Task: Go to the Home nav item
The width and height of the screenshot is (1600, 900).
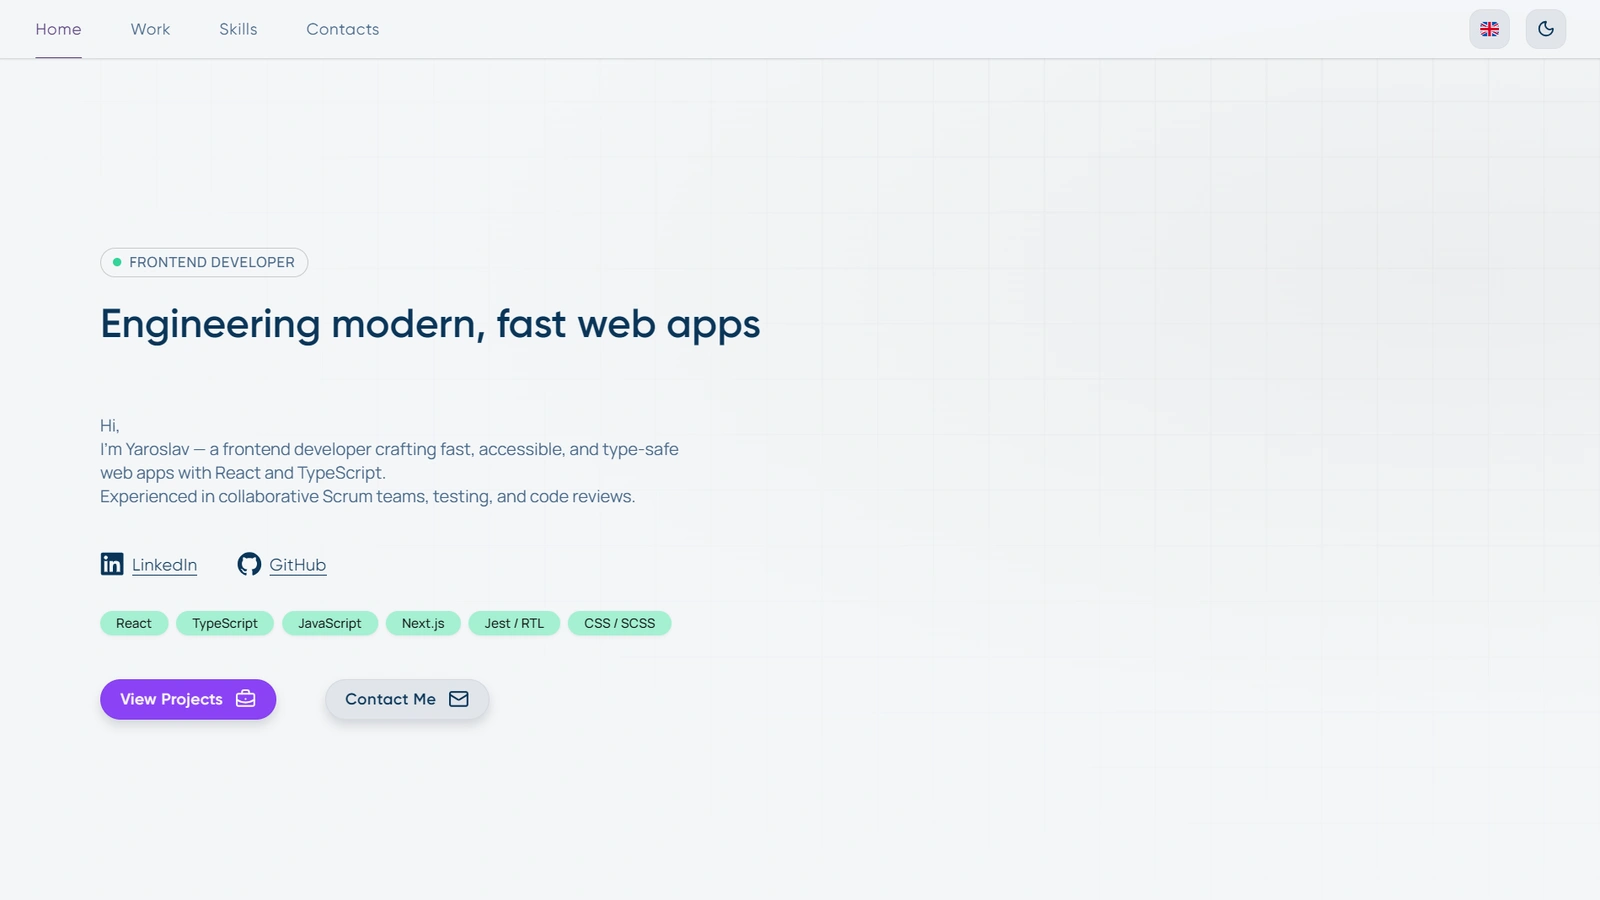Action: 58,29
